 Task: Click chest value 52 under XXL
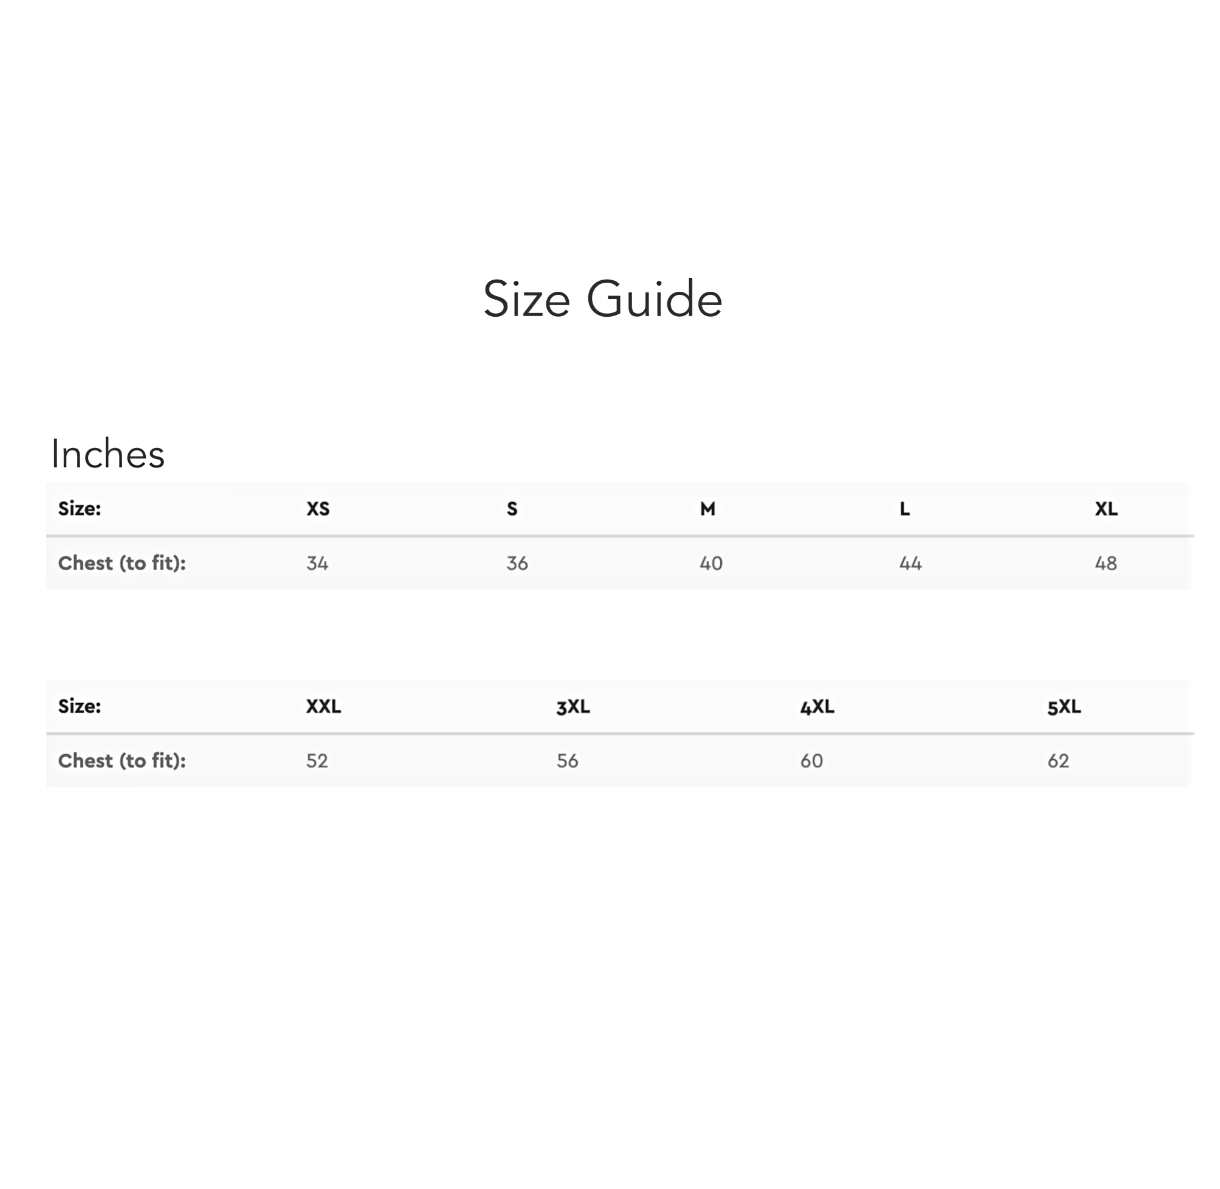click(317, 761)
